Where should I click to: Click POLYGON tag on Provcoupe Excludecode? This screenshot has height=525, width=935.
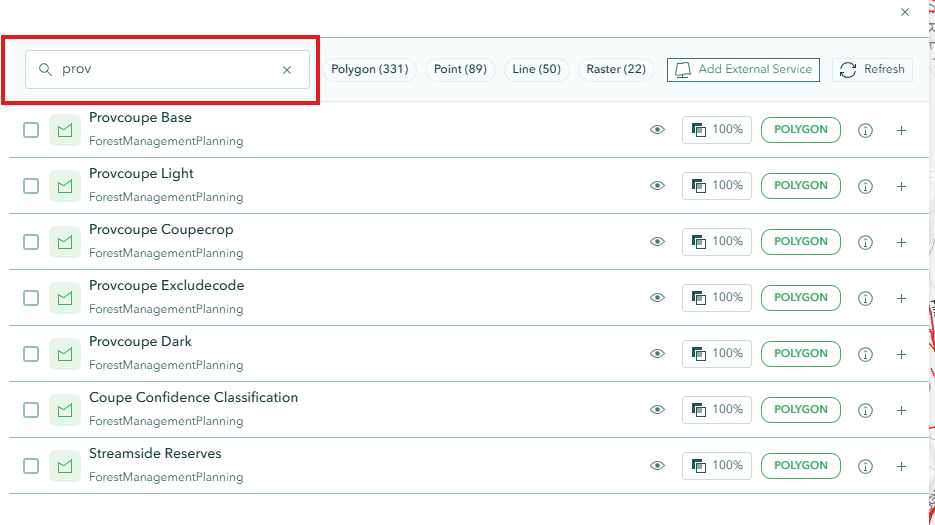801,298
